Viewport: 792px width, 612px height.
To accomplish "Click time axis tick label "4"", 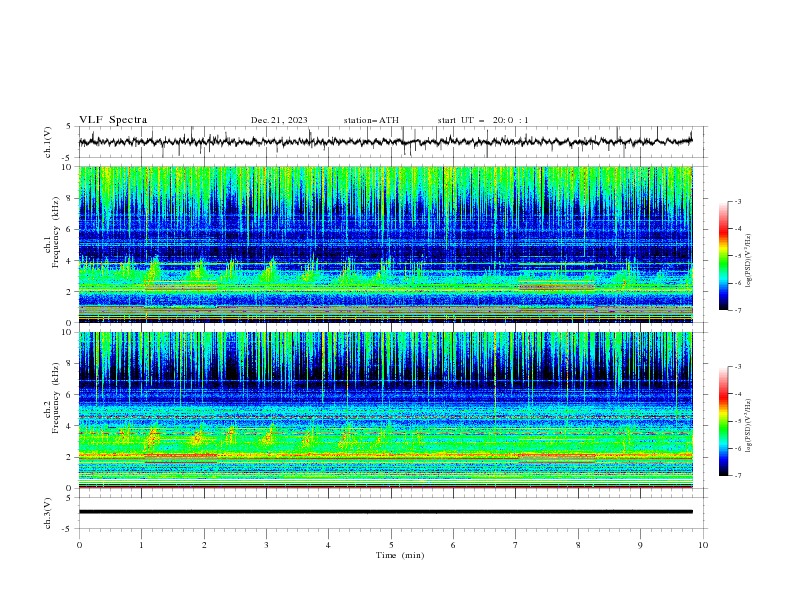I will (328, 545).
